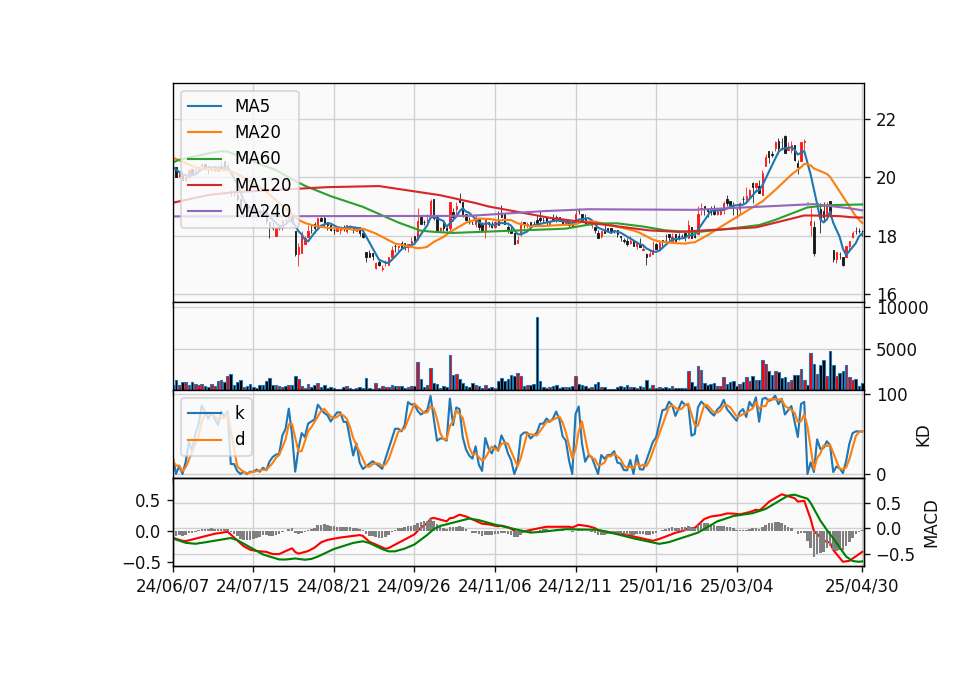Image resolution: width=960 pixels, height=690 pixels.
Task: Click the price axis value 18
Action: [886, 236]
